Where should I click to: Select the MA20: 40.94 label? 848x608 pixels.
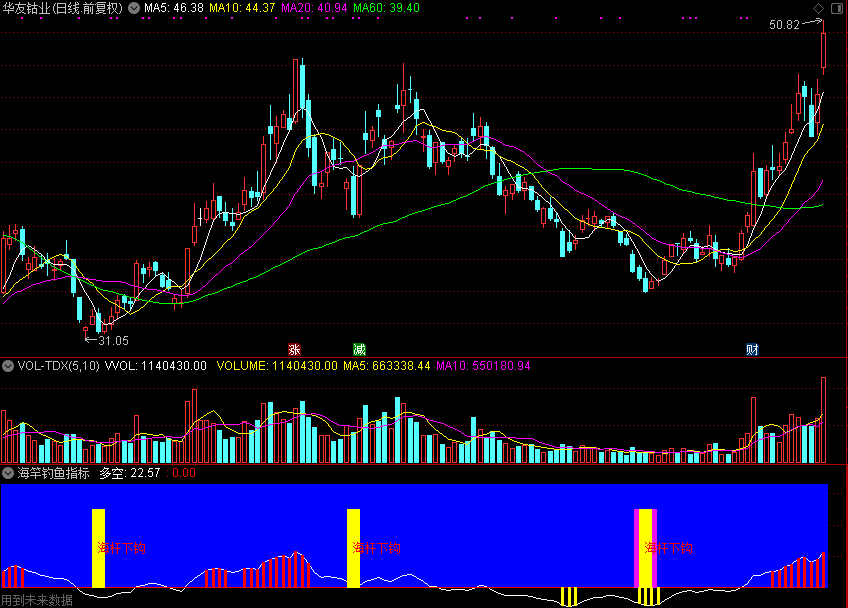314,8
